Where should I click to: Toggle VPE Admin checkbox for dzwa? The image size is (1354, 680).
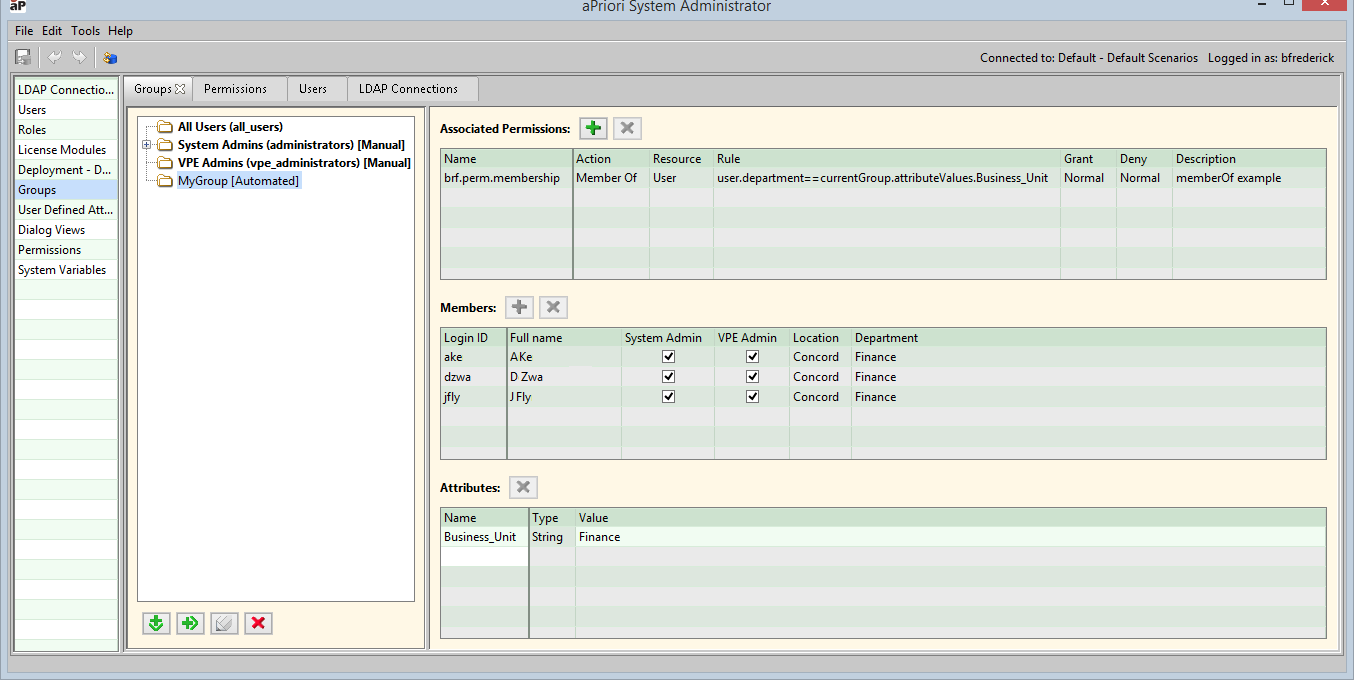point(752,377)
